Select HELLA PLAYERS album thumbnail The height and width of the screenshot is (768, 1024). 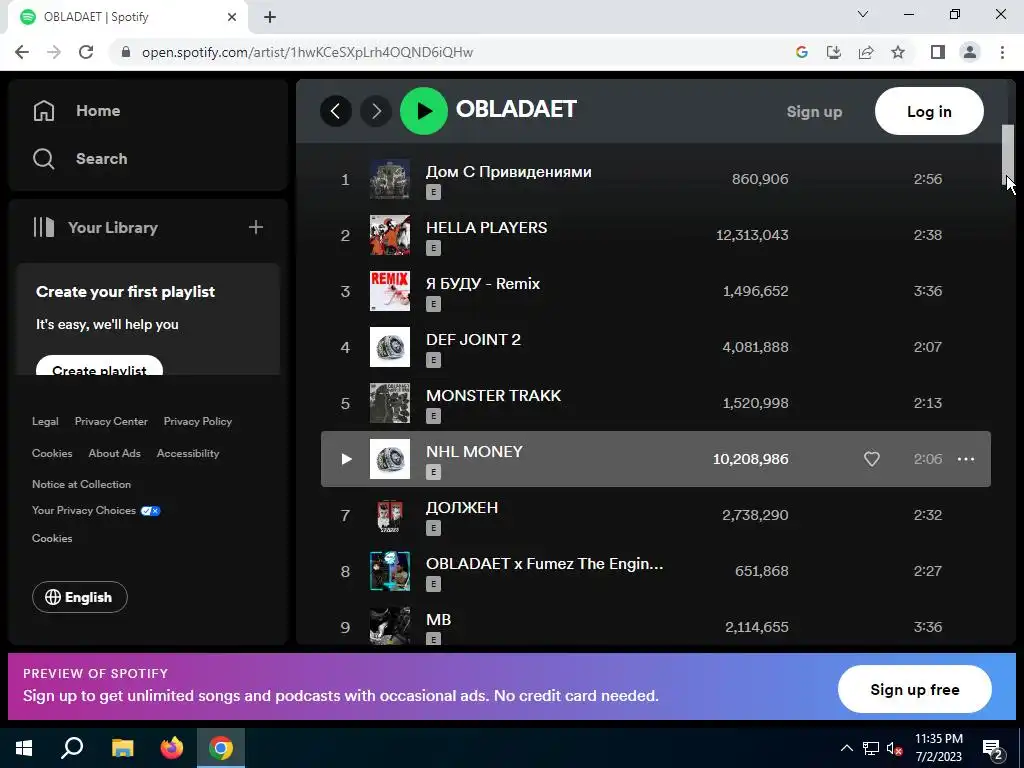(x=390, y=235)
